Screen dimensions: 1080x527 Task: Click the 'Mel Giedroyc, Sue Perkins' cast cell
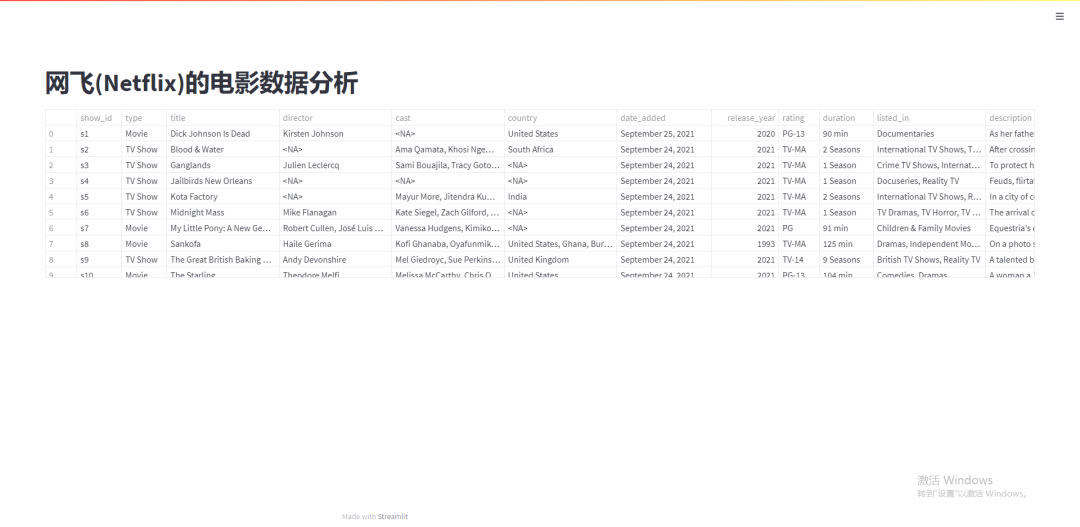pyautogui.click(x=448, y=260)
